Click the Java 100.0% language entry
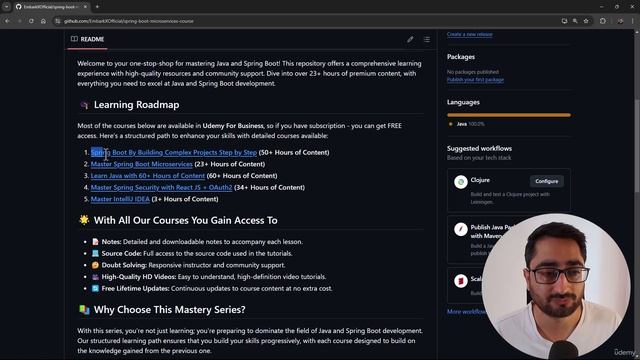The image size is (640, 360). [467, 124]
